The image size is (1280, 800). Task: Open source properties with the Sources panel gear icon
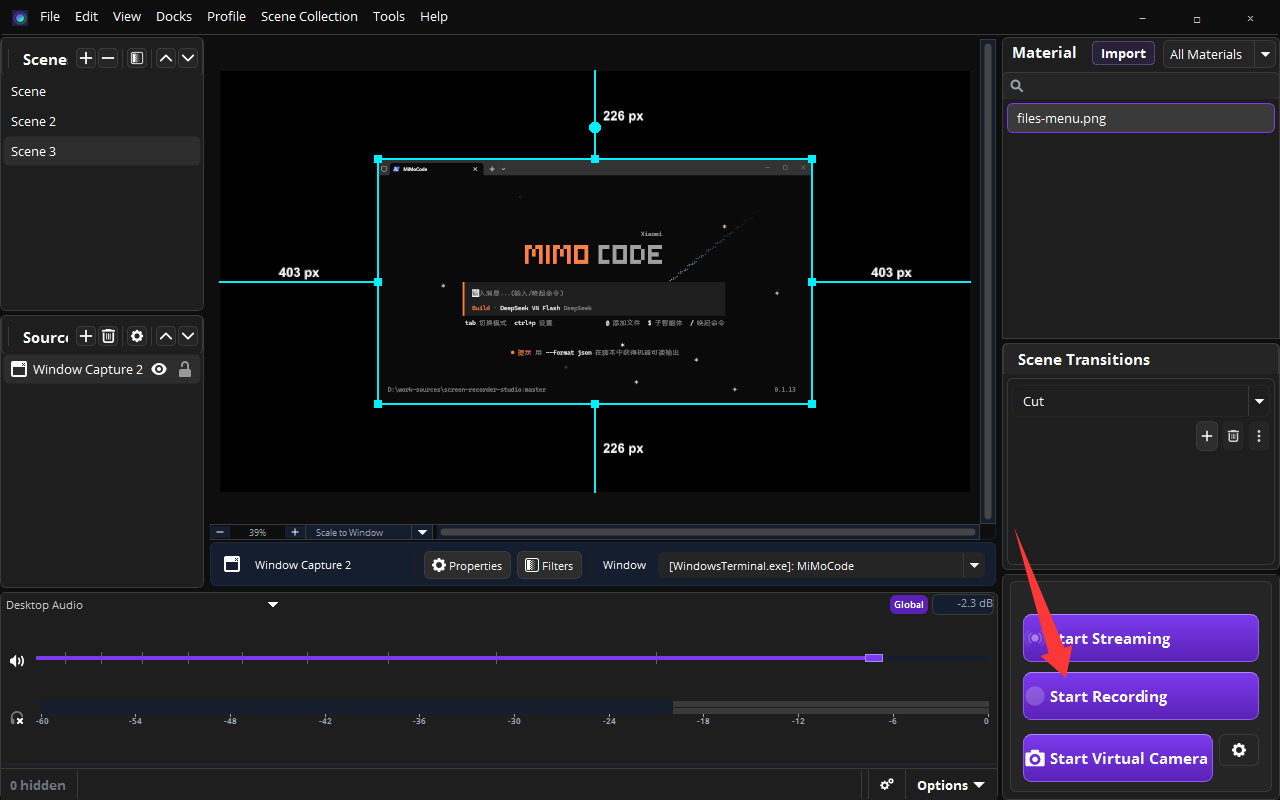[x=137, y=336]
